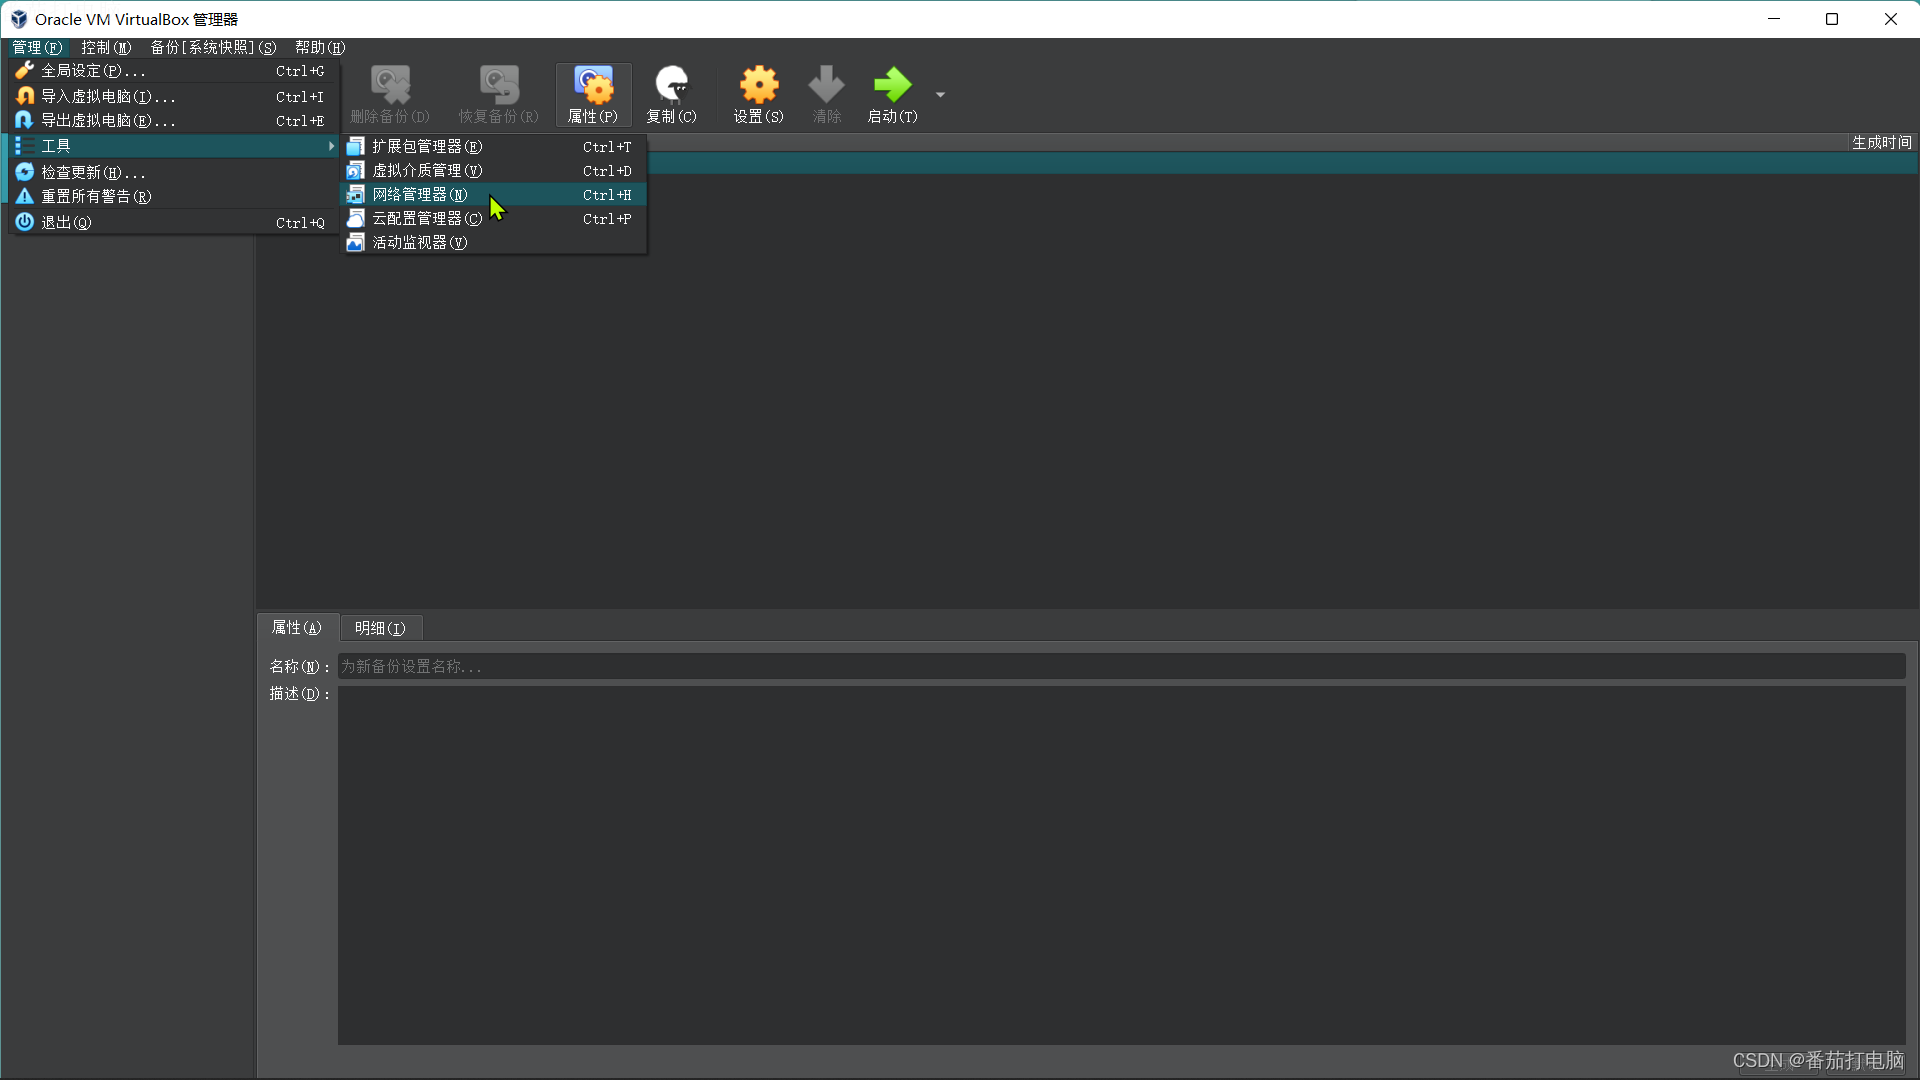This screenshot has height=1080, width=1920.
Task: Click the 恢复备份 toolbar icon
Action: pos(499,85)
